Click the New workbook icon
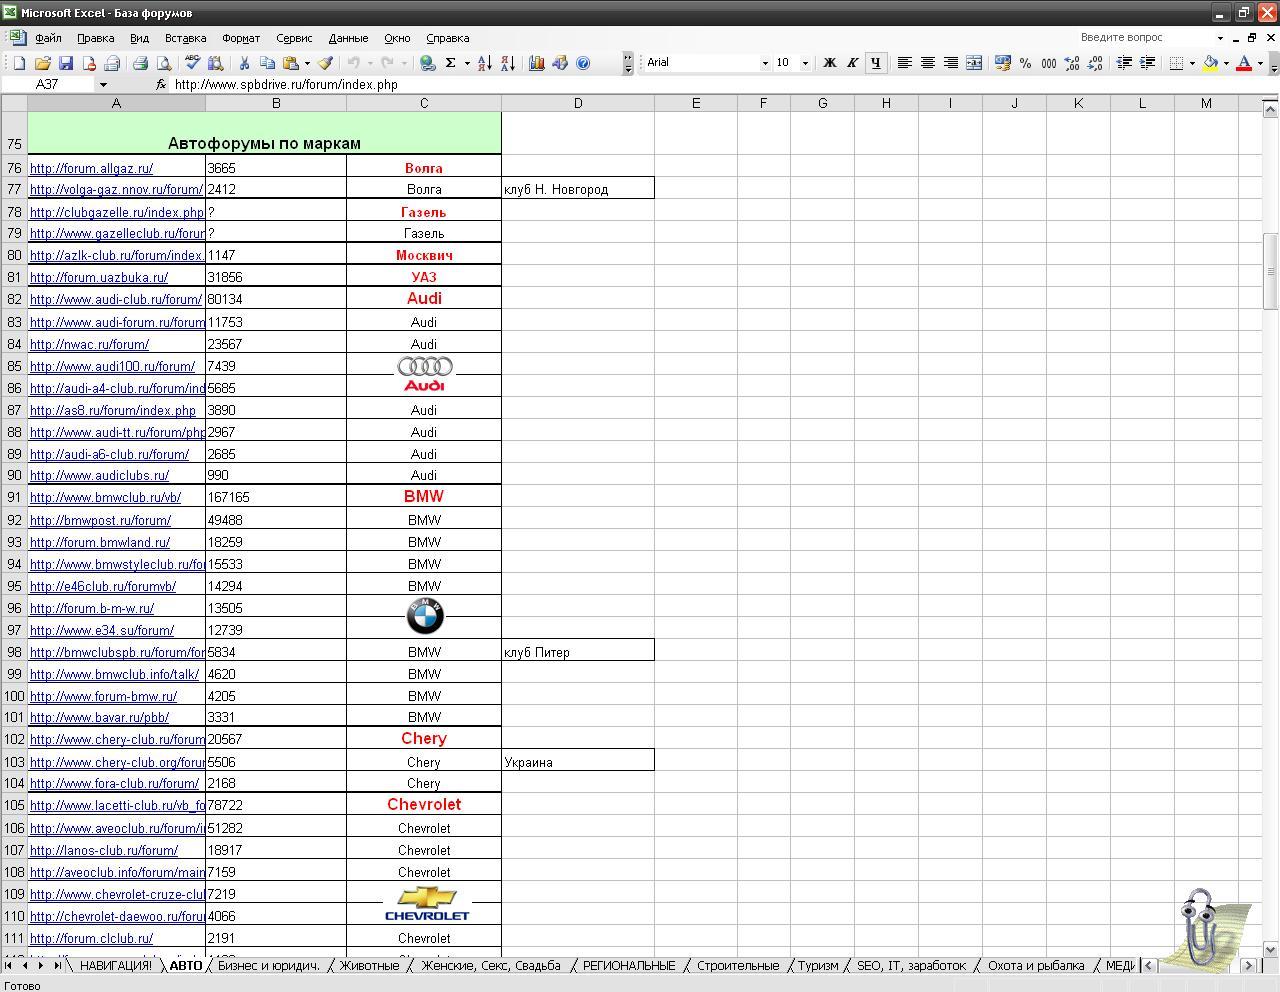1280x992 pixels. [19, 63]
